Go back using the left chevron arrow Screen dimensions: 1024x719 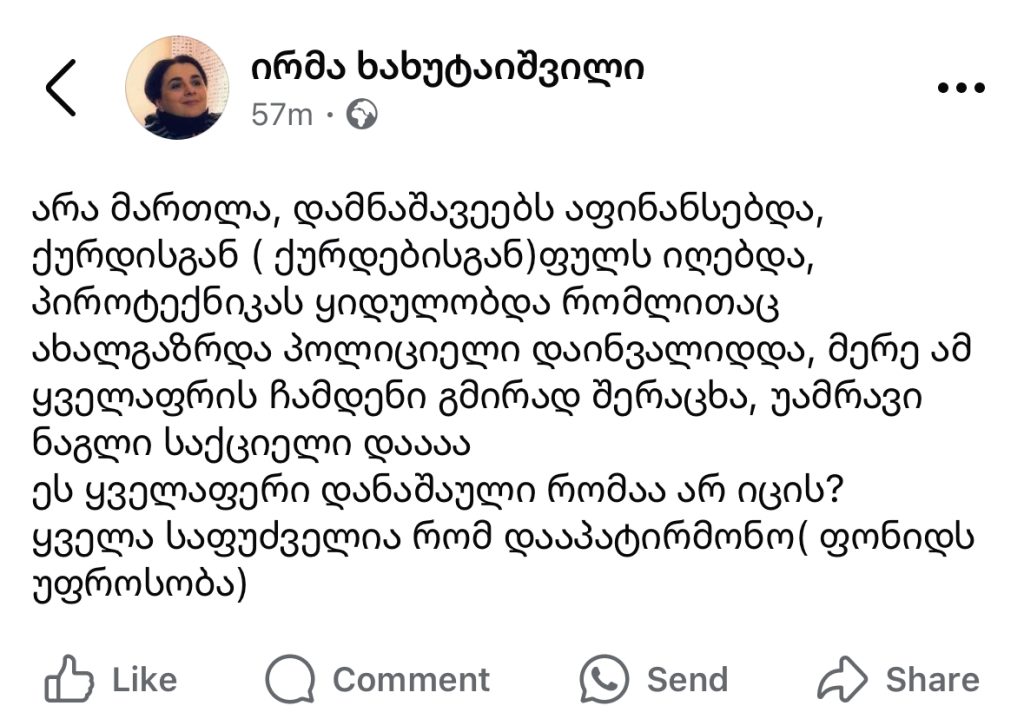coord(61,87)
